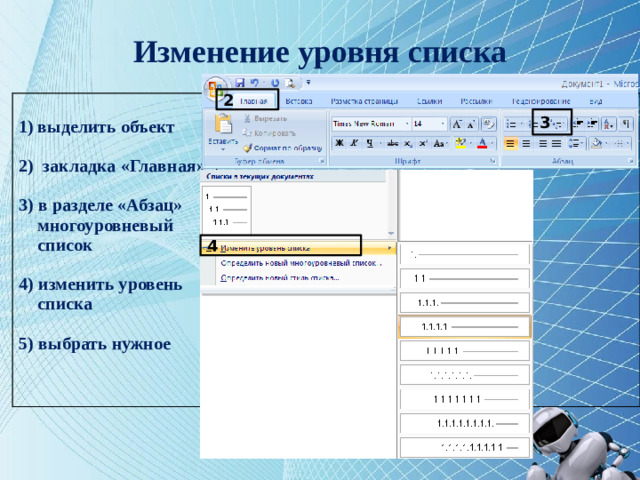Clear formatting with eraser icon
Screen dimensions: 640x480
(489, 124)
